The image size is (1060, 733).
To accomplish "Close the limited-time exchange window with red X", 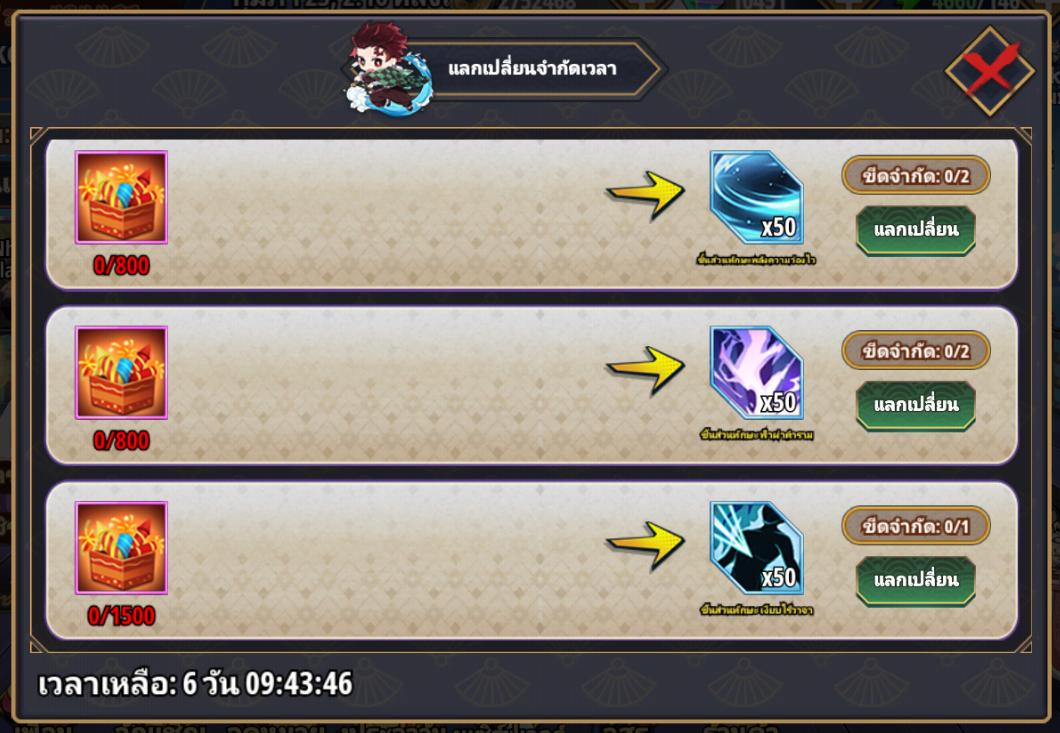I will click(x=990, y=70).
